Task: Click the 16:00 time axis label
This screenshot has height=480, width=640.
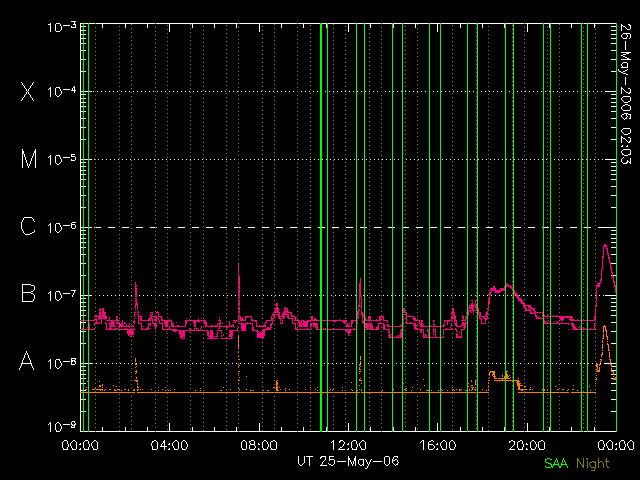Action: pos(438,445)
